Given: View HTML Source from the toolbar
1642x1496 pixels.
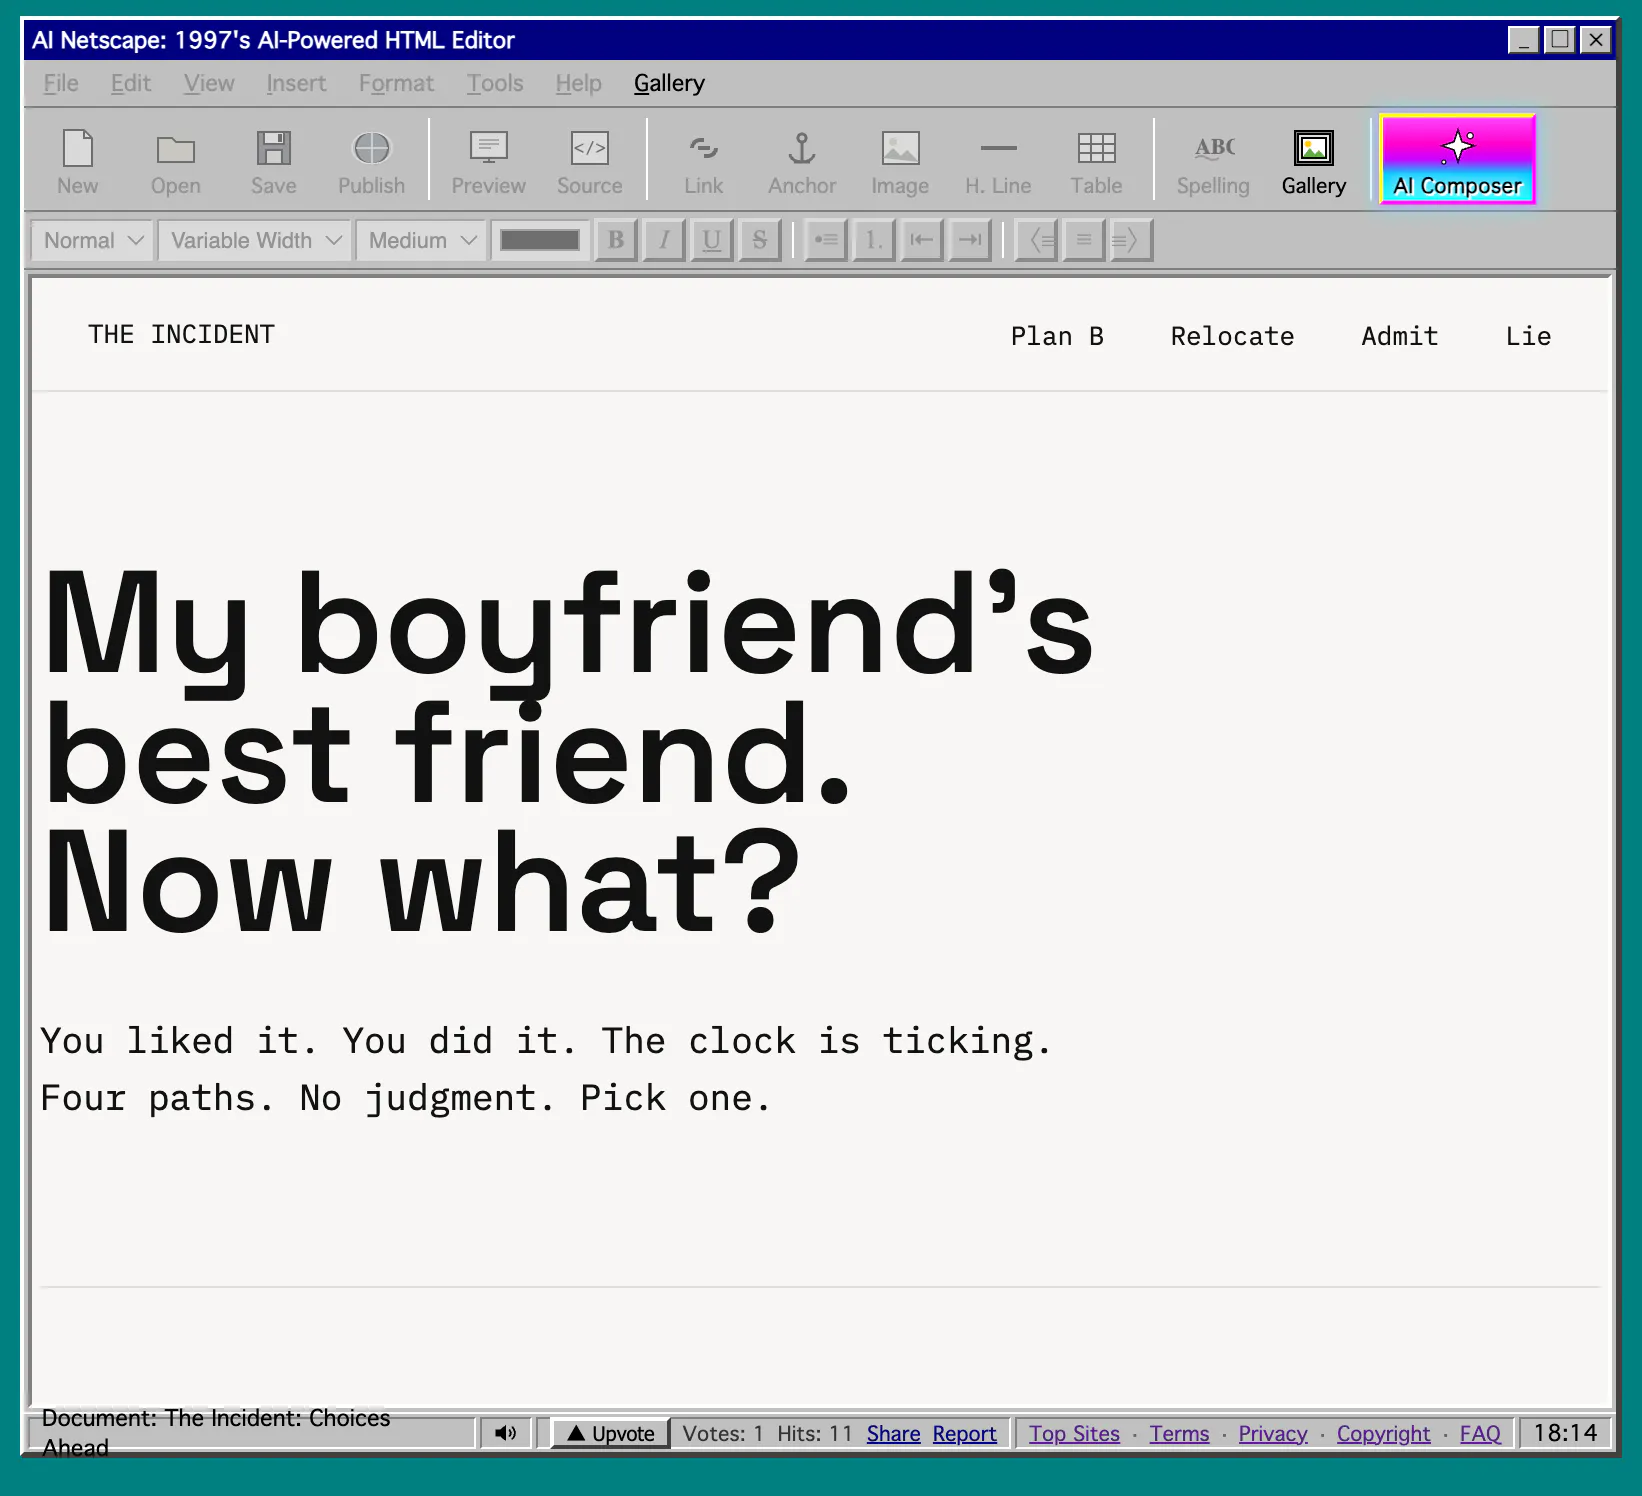Looking at the screenshot, I should coord(589,162).
